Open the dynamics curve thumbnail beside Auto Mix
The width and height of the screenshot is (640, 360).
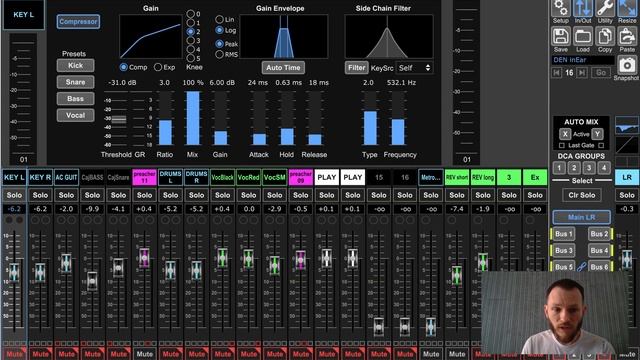[x=627, y=145]
